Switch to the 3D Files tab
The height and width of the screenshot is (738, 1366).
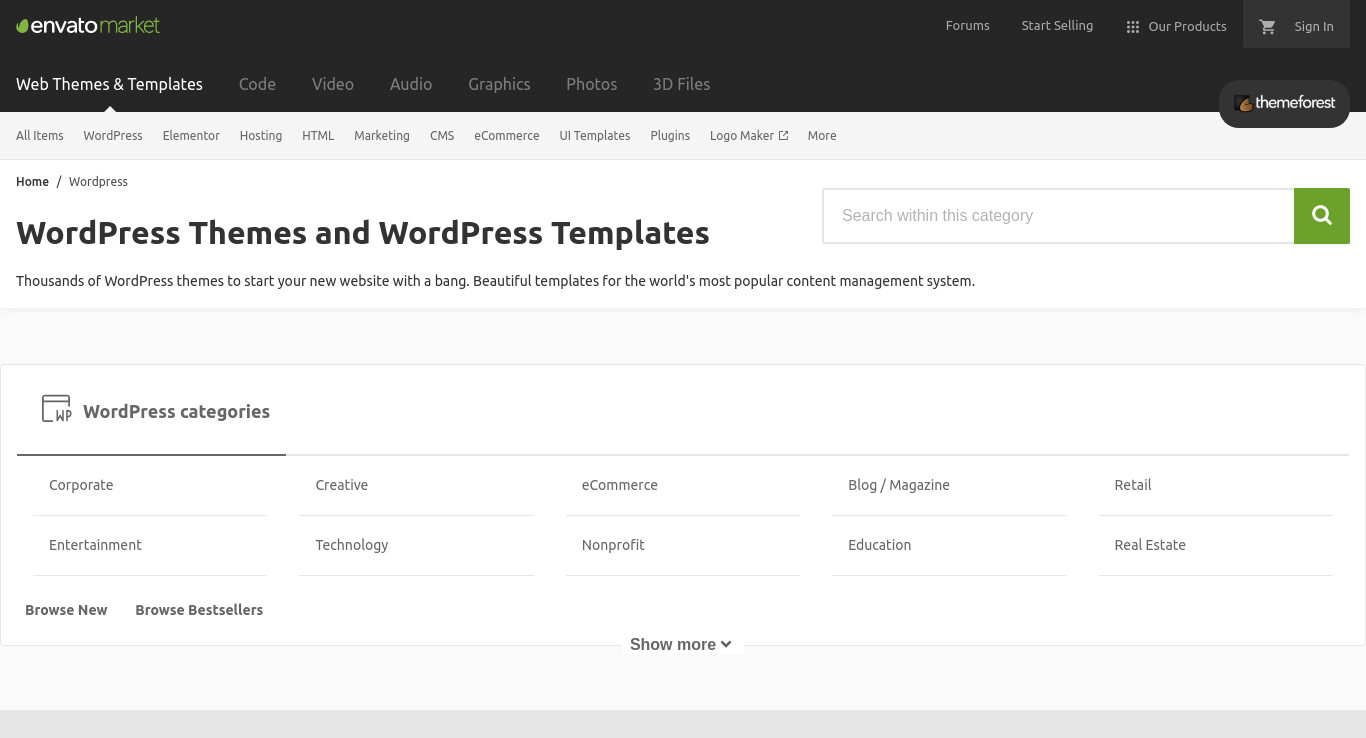682,84
